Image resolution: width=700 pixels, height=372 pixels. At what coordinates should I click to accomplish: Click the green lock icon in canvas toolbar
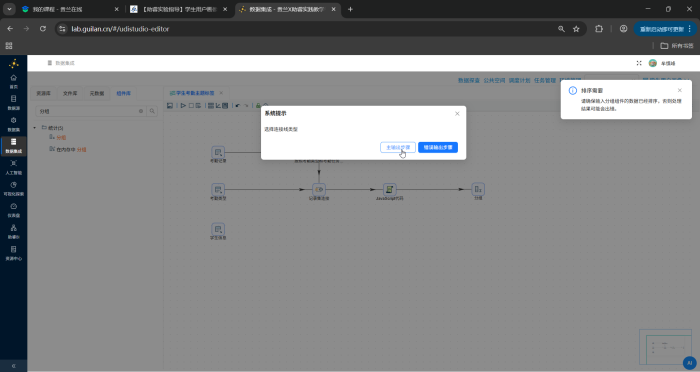(x=258, y=106)
